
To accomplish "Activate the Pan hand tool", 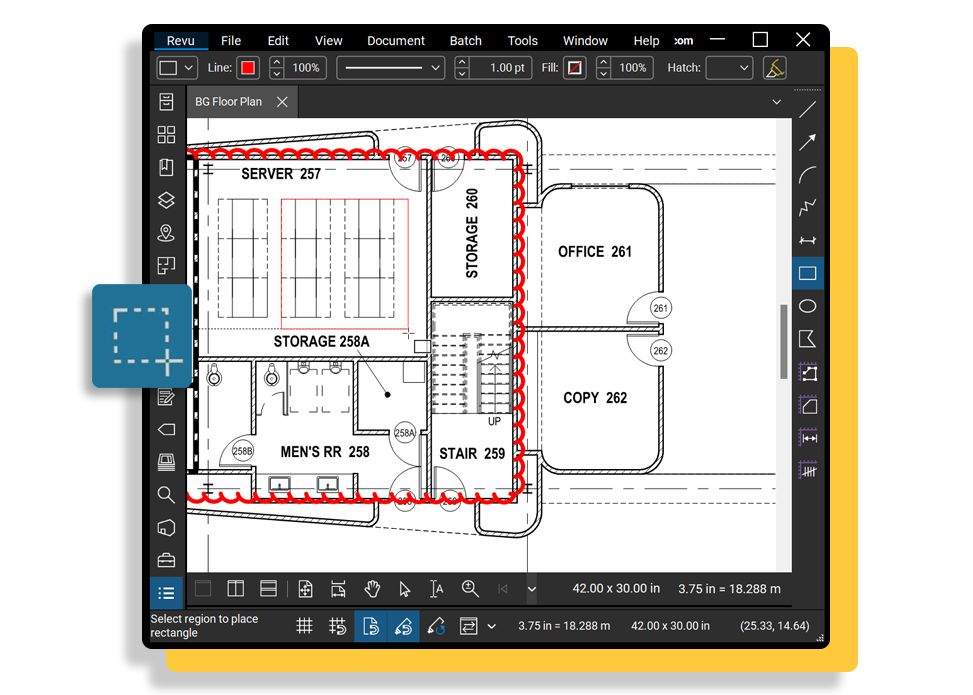I will [372, 589].
